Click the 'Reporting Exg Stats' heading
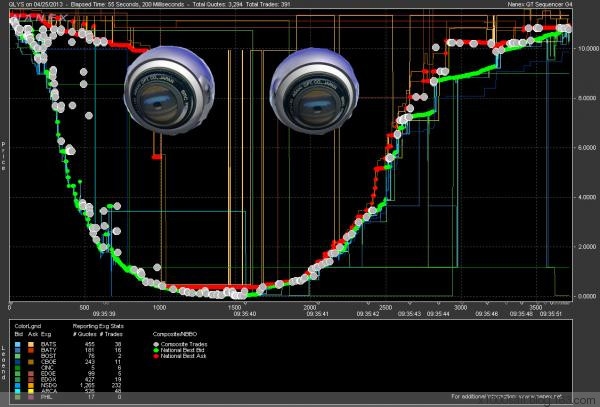 tap(98, 326)
